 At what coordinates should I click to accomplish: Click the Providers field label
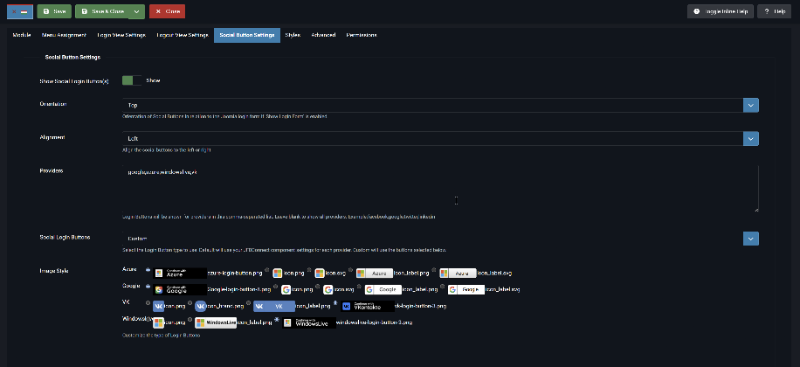tap(51, 170)
